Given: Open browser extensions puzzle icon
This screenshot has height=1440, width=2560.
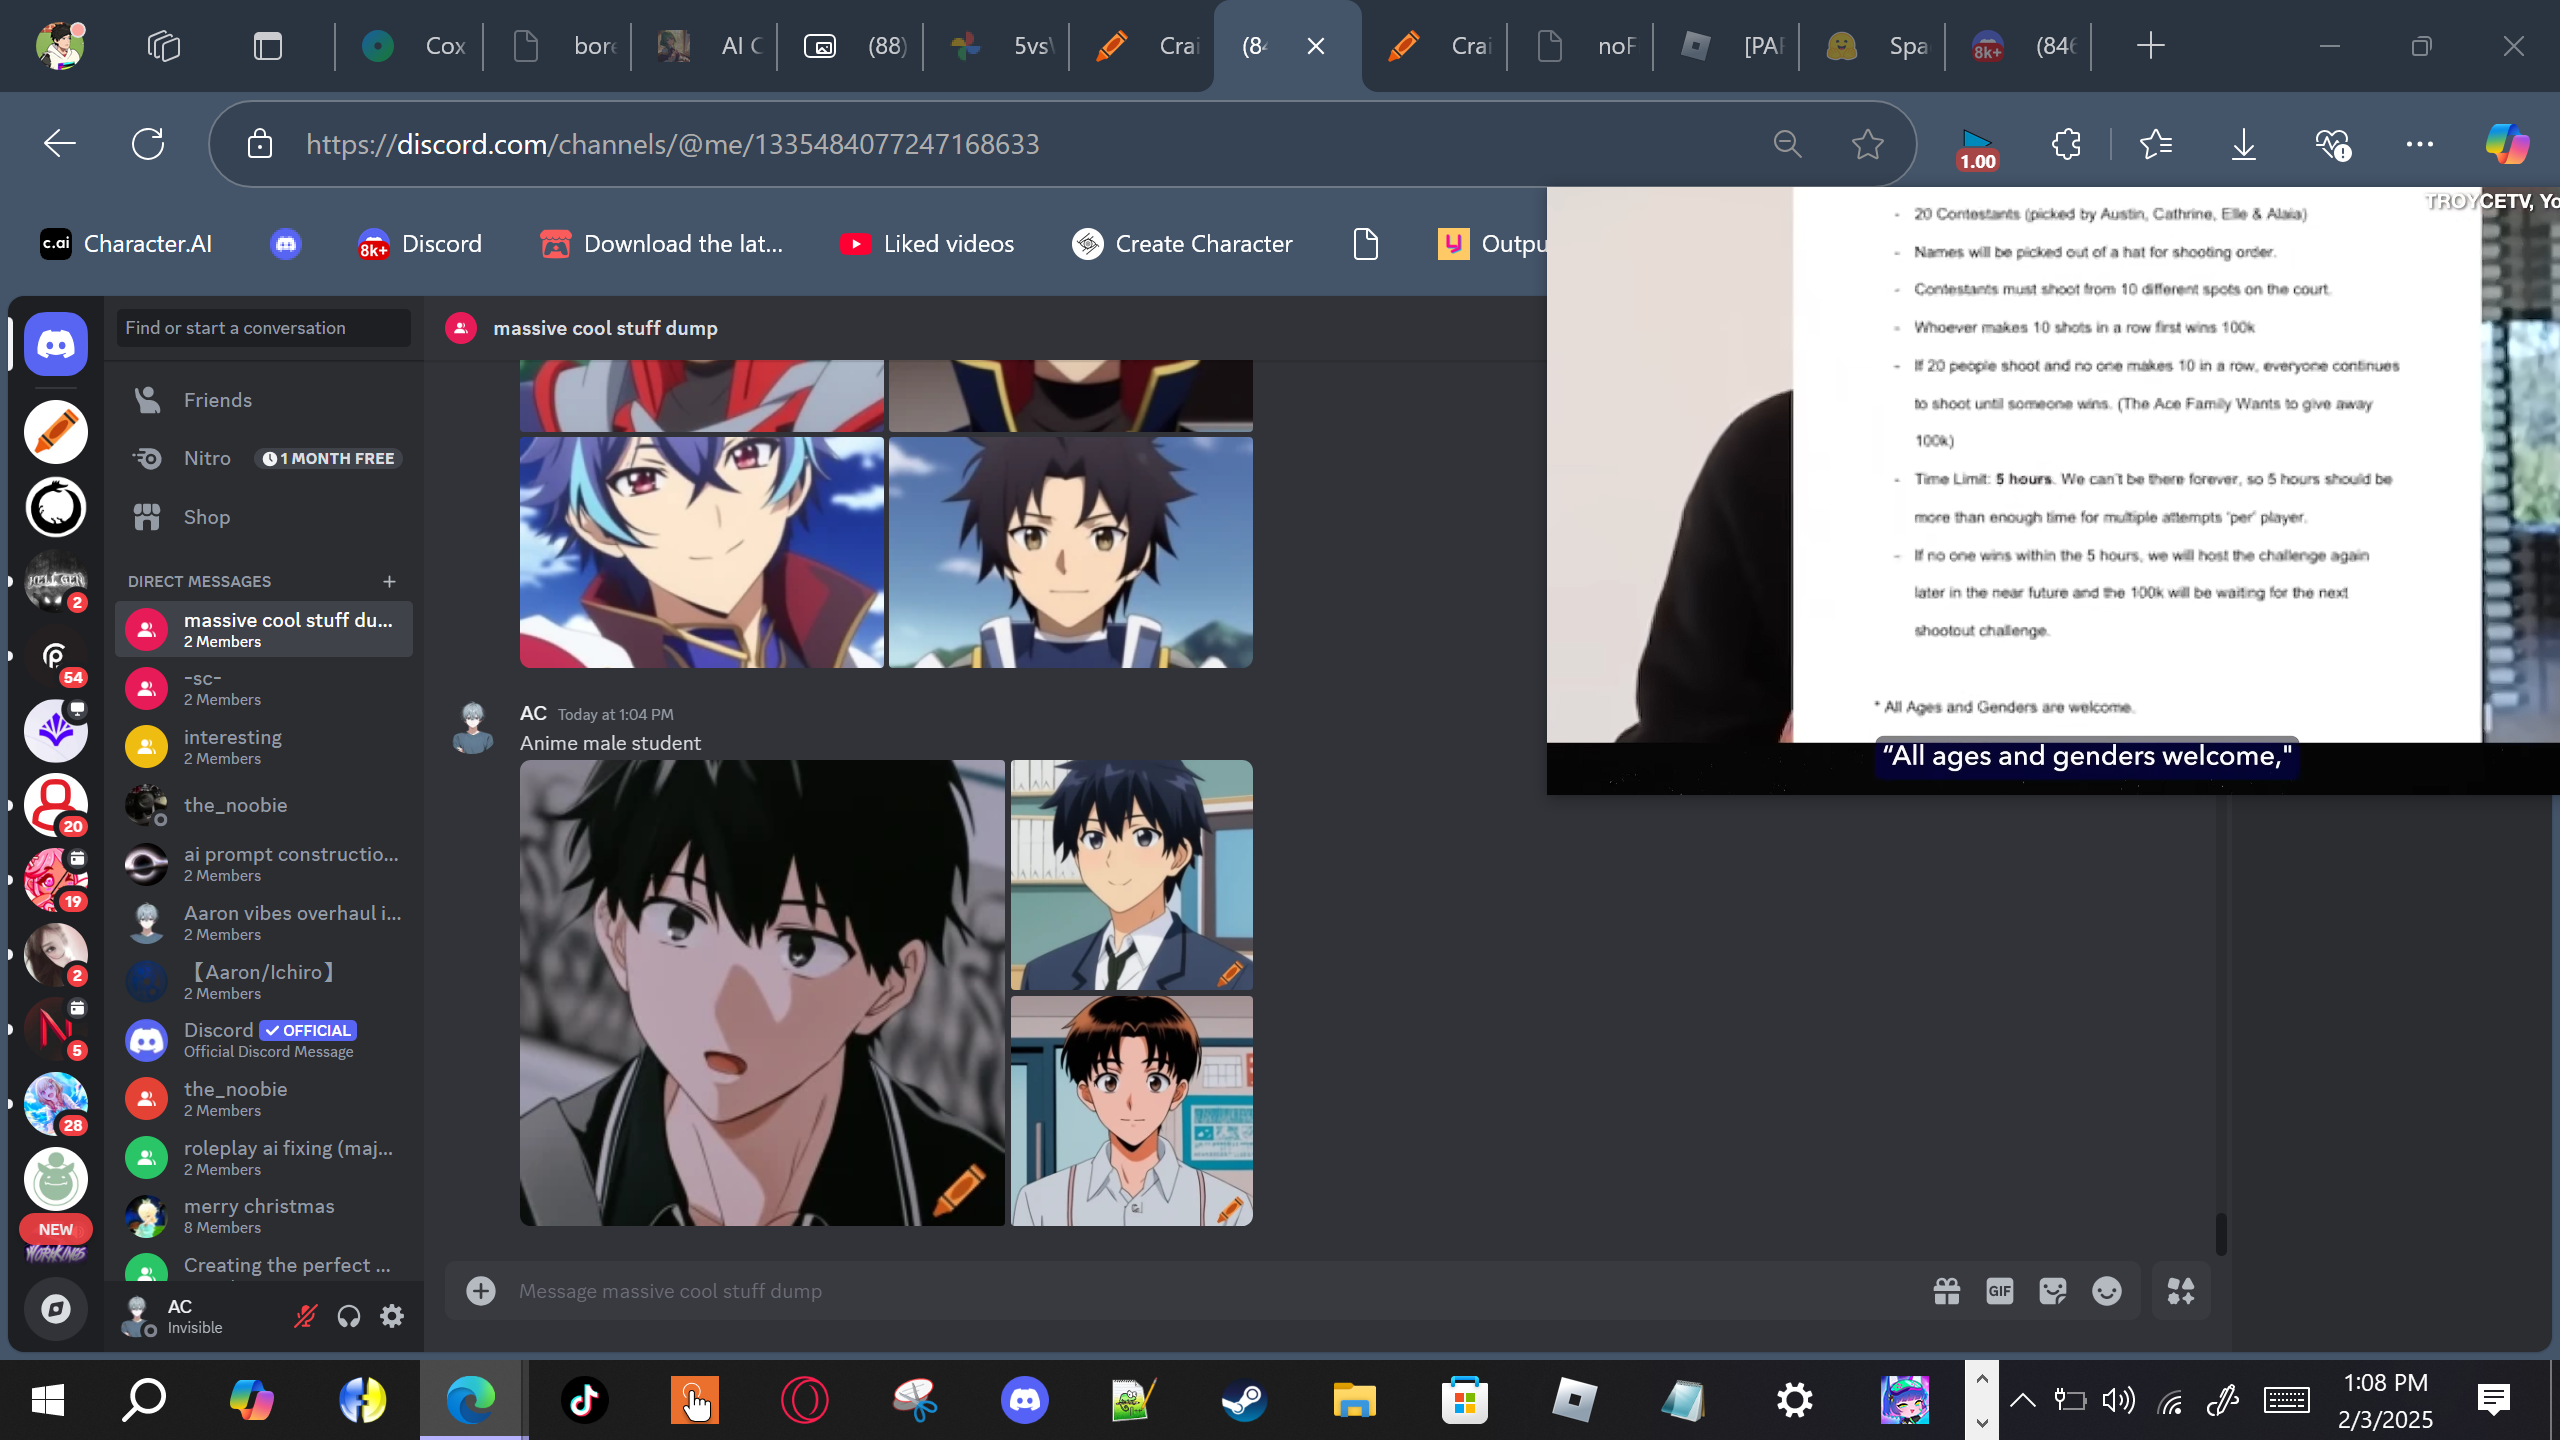Looking at the screenshot, I should pos(2066,144).
